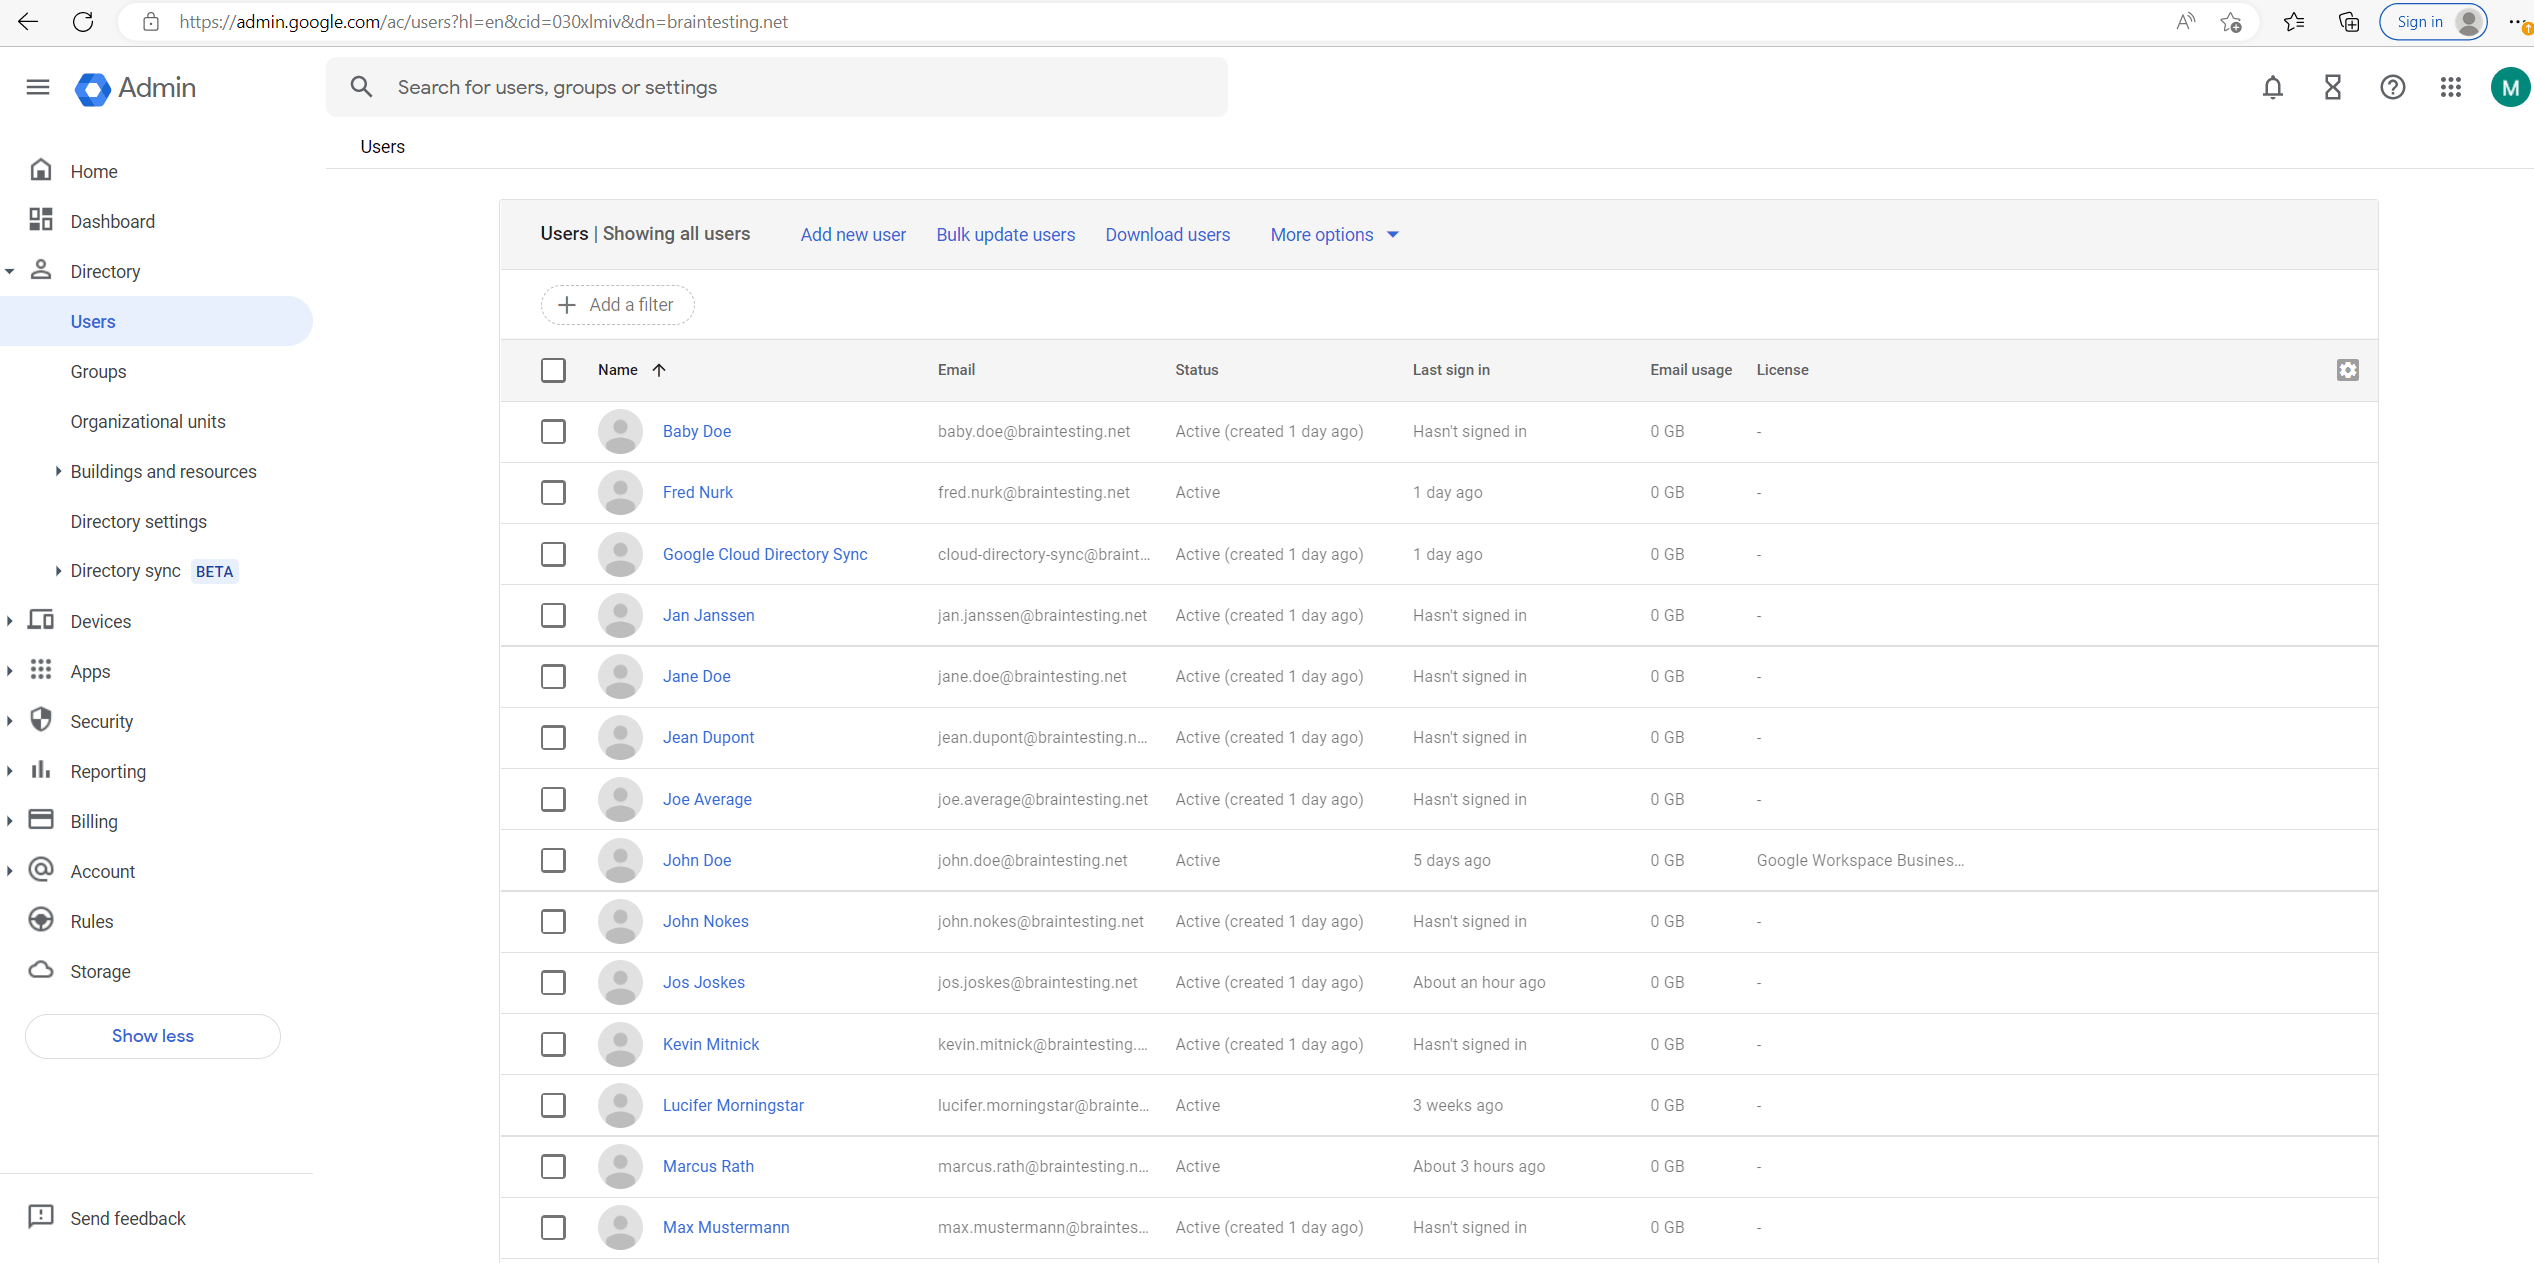The image size is (2534, 1263).
Task: Select John Doe's row checkbox
Action: (553, 860)
